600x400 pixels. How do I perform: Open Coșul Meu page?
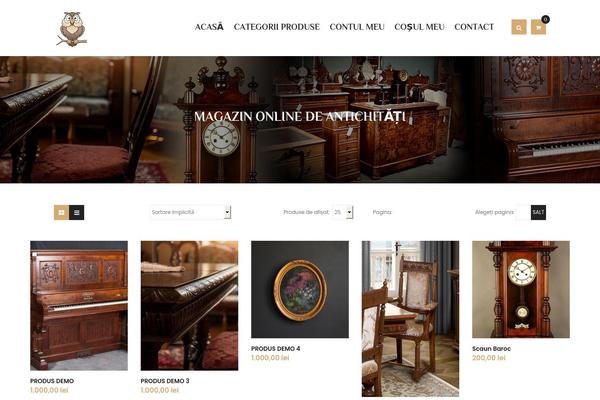419,27
